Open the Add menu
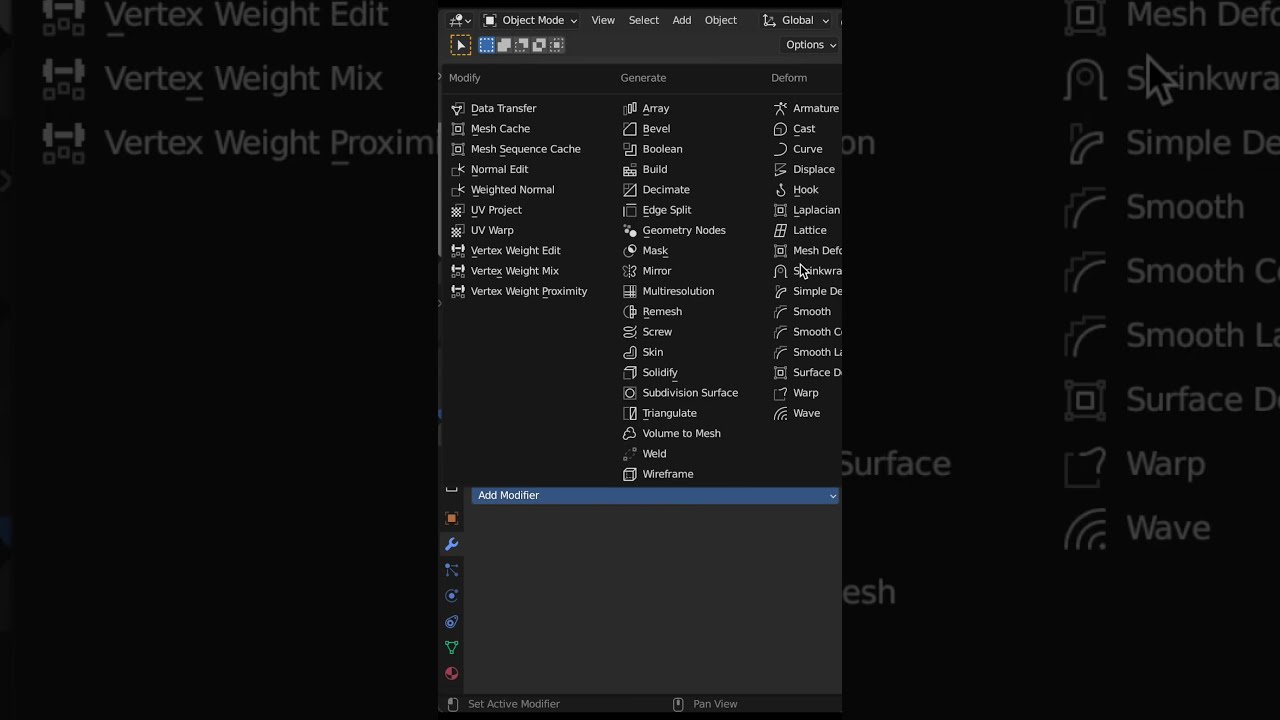Screen dimensions: 1280x720 coord(682,20)
